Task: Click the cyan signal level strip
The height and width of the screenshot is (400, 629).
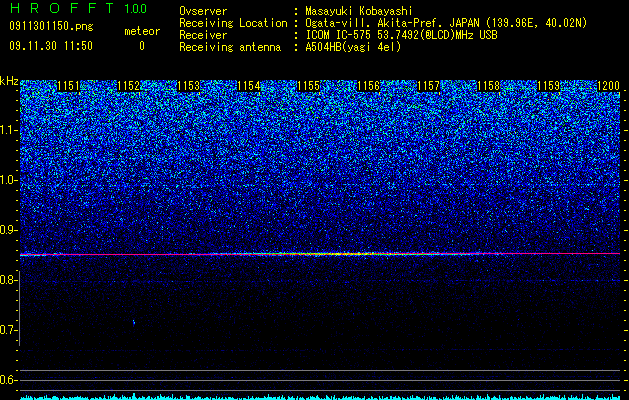Action: point(320,397)
